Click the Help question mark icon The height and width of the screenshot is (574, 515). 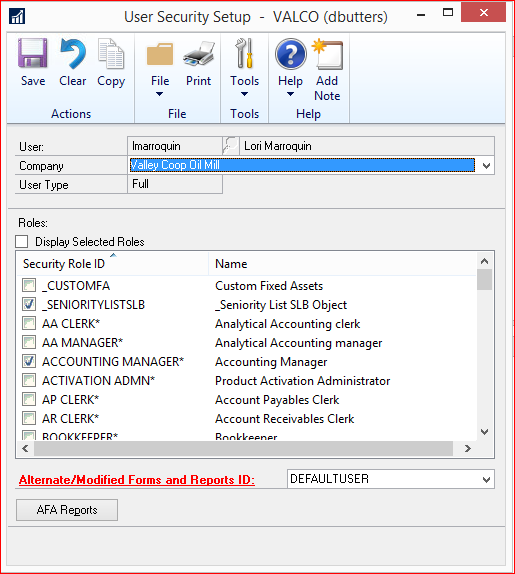pyautogui.click(x=291, y=54)
